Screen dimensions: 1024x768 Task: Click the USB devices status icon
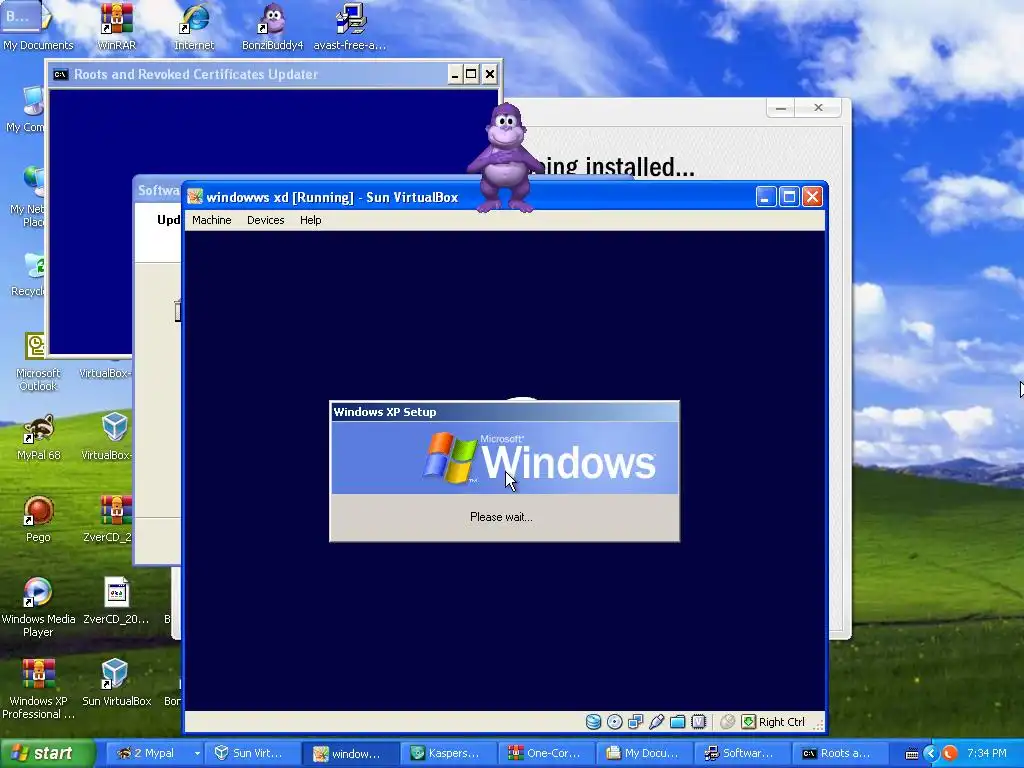pyautogui.click(x=656, y=722)
